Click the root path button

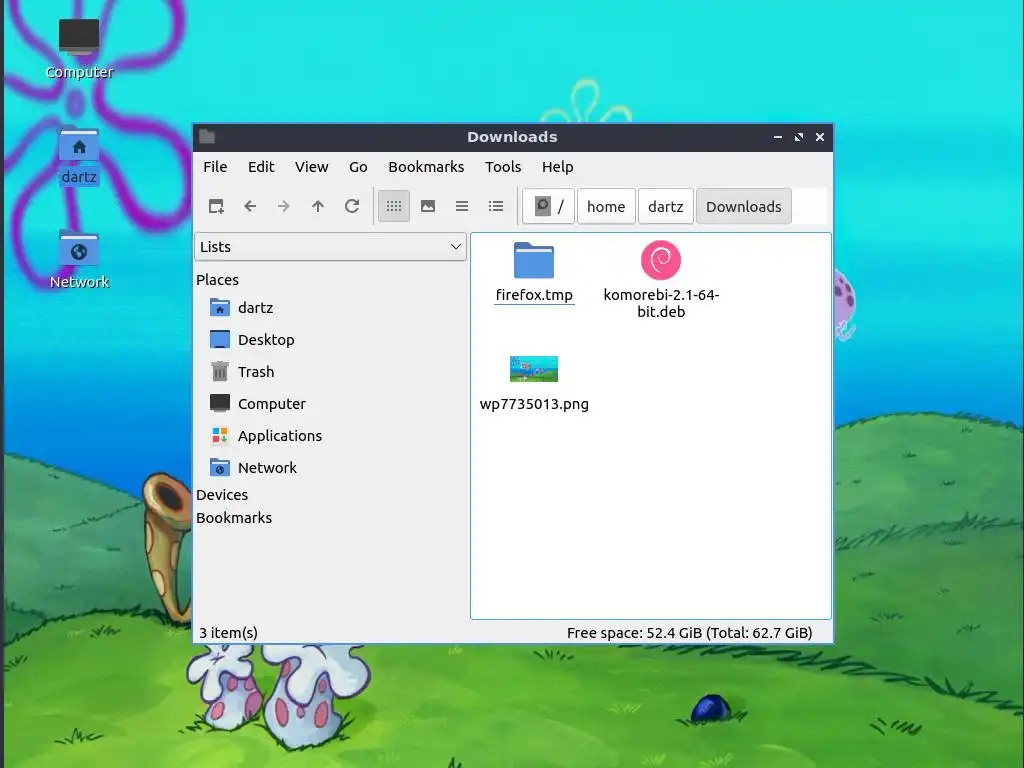(x=549, y=206)
